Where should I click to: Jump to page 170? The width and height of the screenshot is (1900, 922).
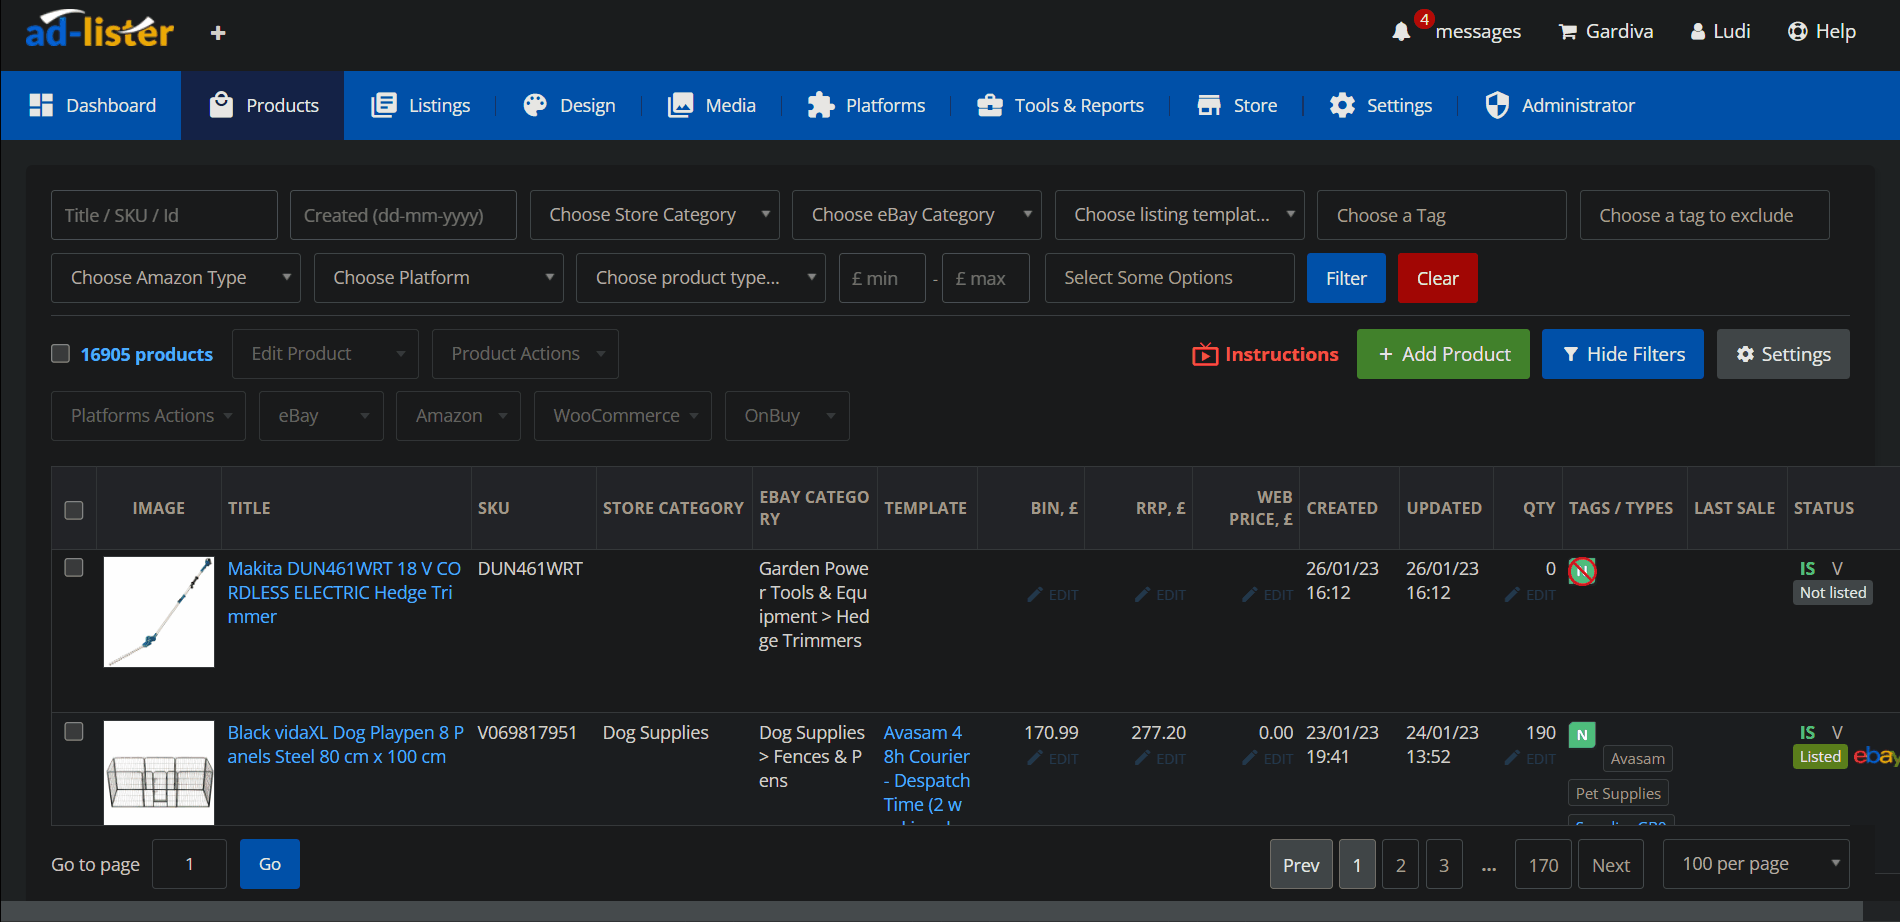(1543, 864)
